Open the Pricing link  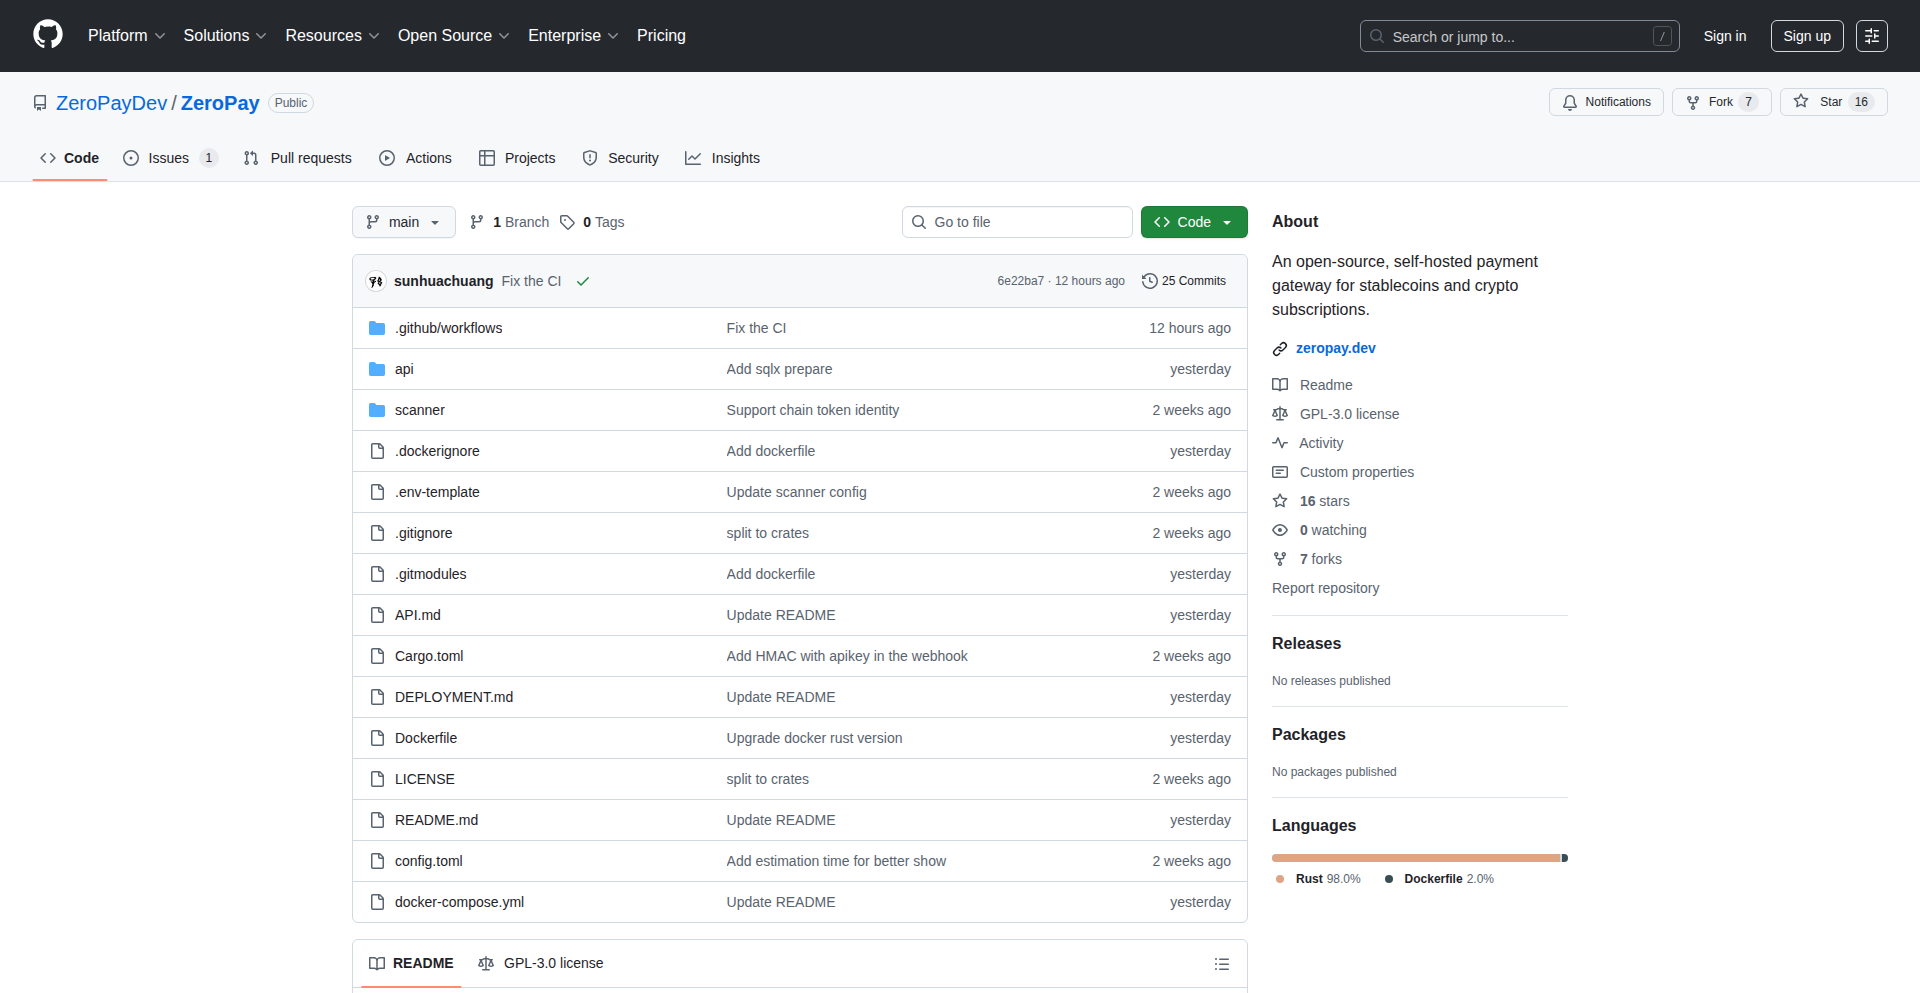point(661,36)
